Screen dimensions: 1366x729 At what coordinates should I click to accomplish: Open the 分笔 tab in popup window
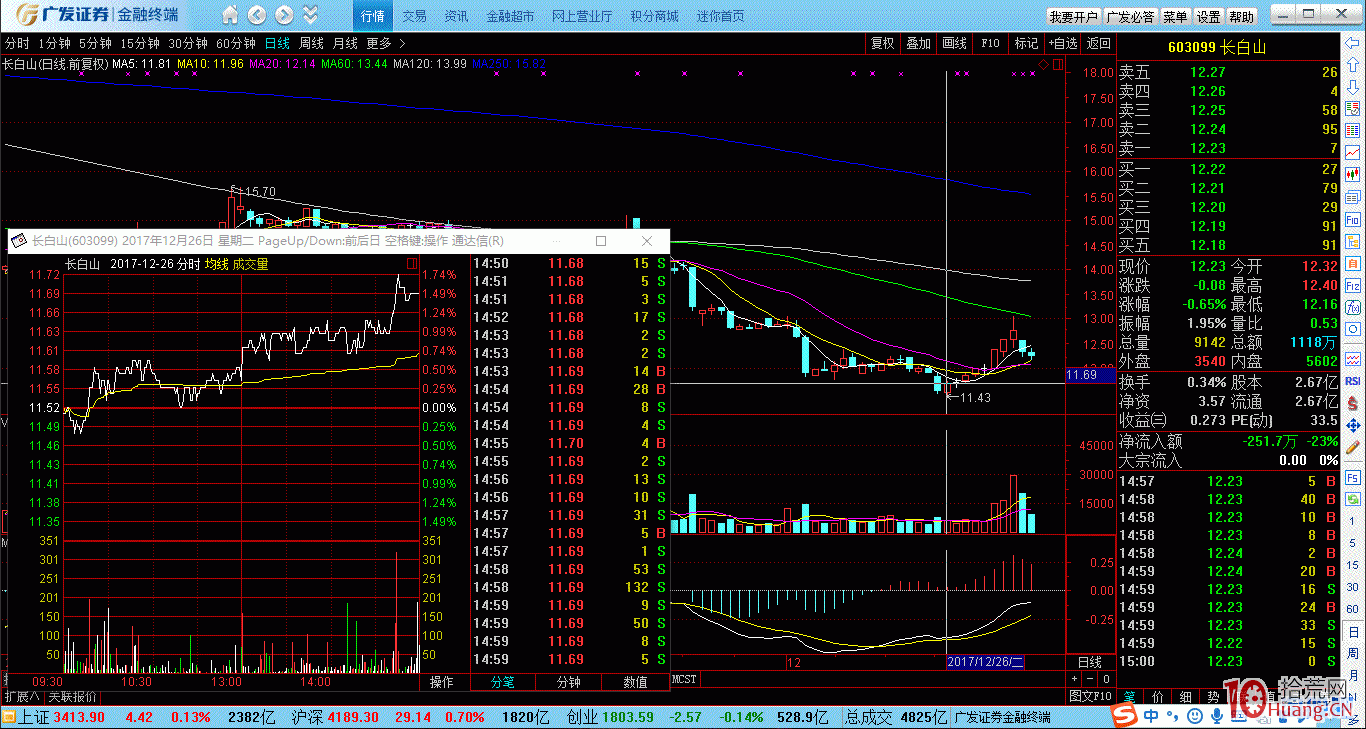(502, 682)
